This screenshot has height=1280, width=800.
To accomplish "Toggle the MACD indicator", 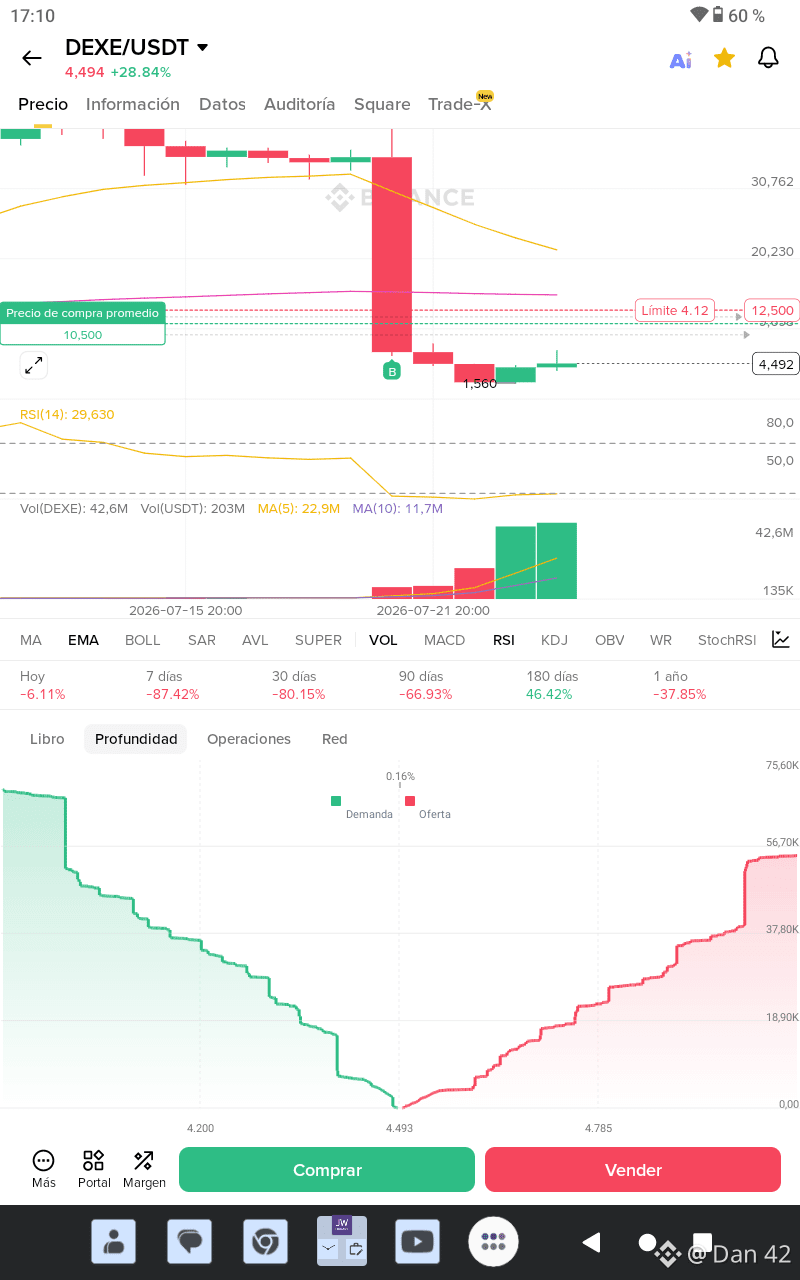I will 444,640.
